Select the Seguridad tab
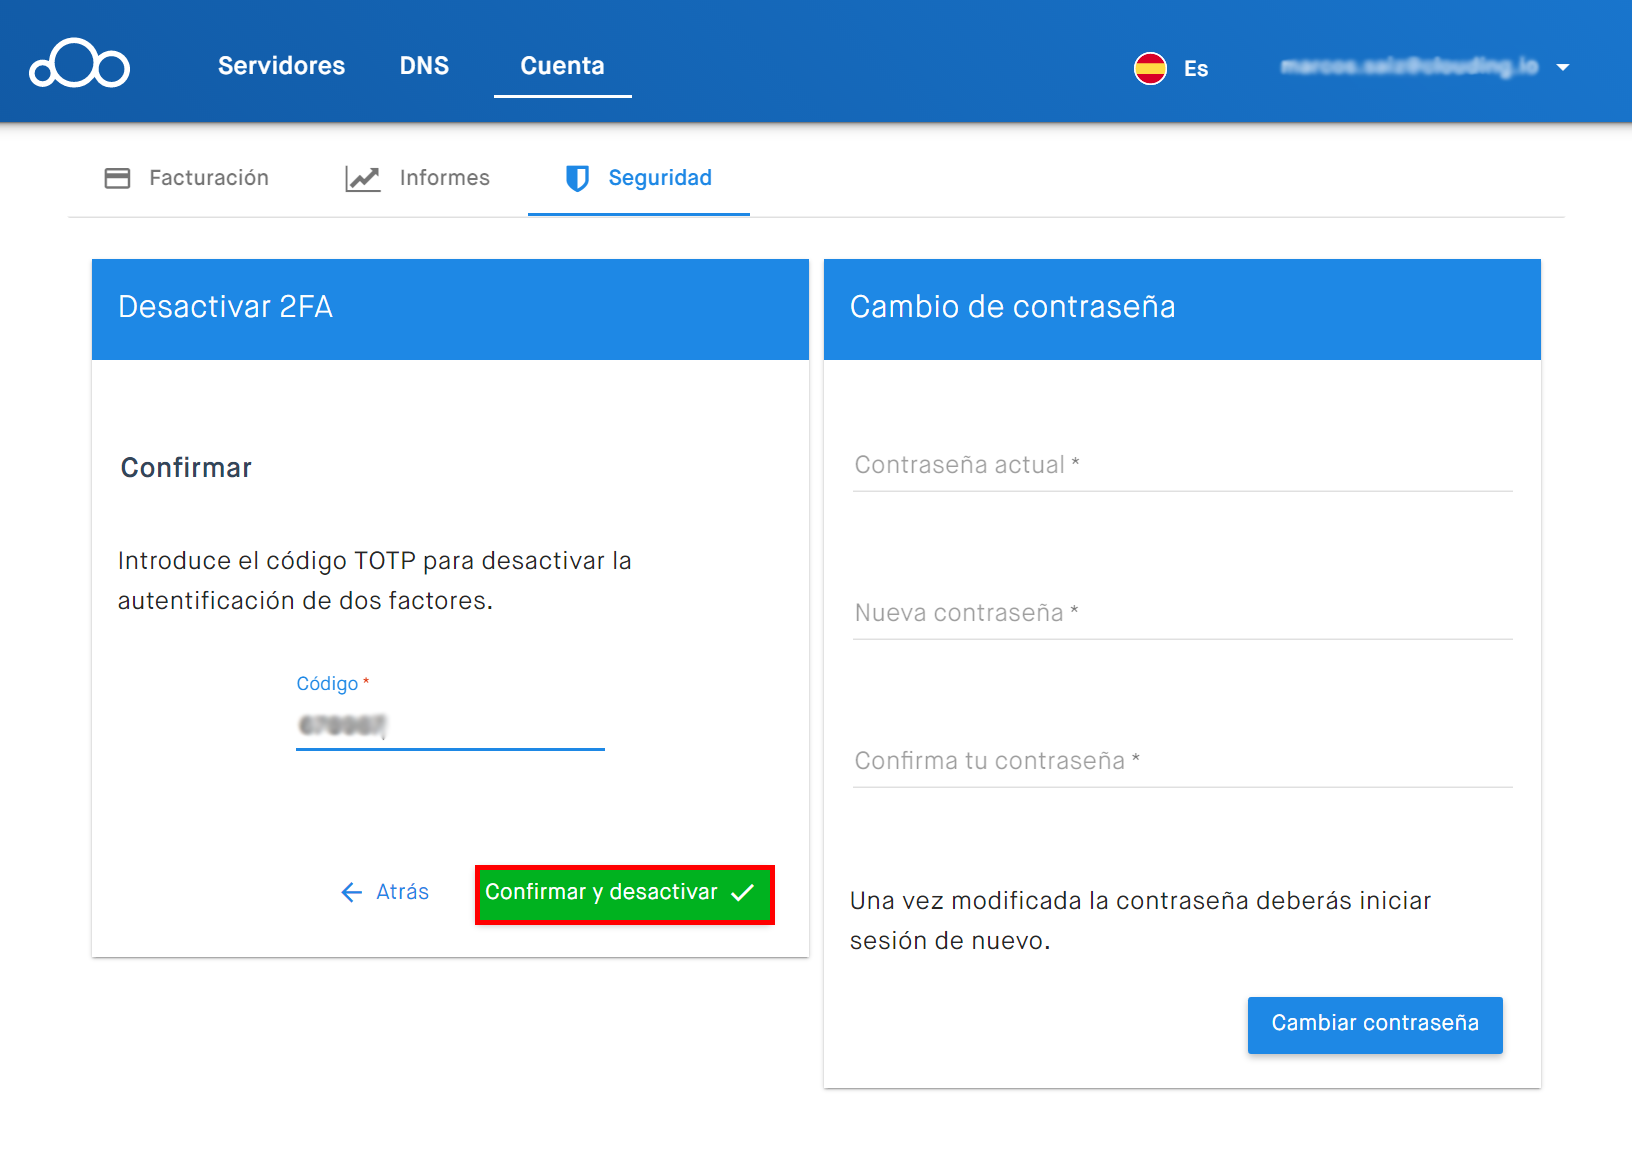 pos(660,178)
